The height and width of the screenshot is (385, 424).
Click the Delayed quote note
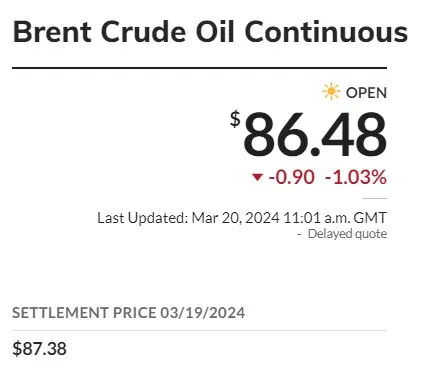(347, 234)
